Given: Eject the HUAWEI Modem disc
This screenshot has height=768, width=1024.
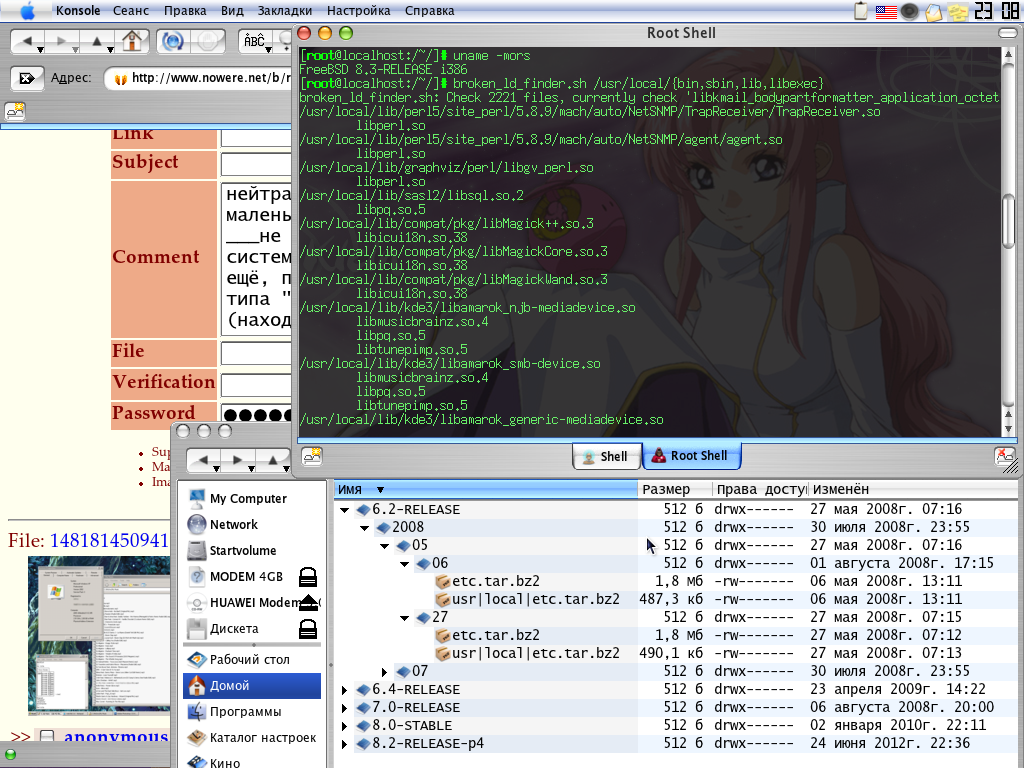Looking at the screenshot, I should pos(308,603).
